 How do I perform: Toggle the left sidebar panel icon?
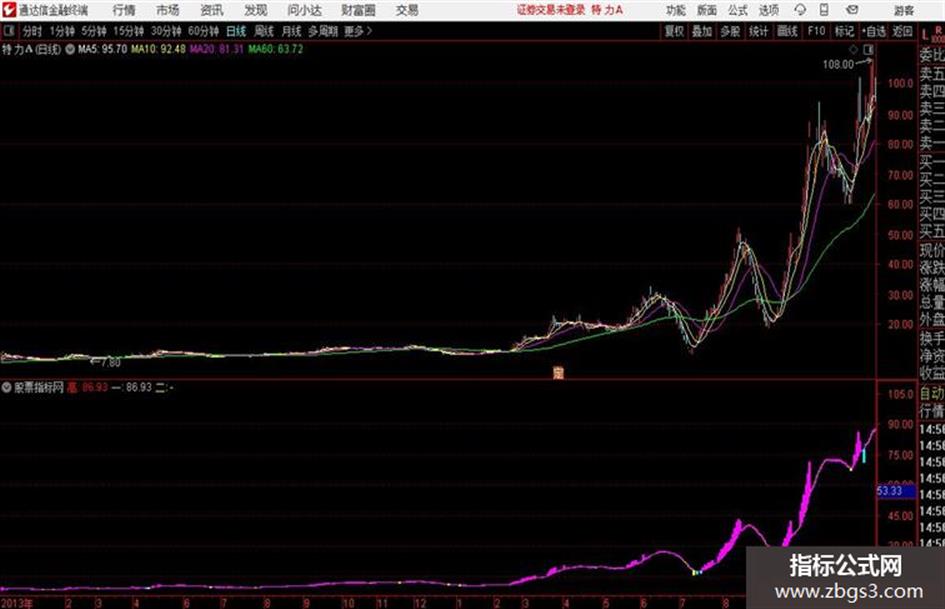click(8, 31)
